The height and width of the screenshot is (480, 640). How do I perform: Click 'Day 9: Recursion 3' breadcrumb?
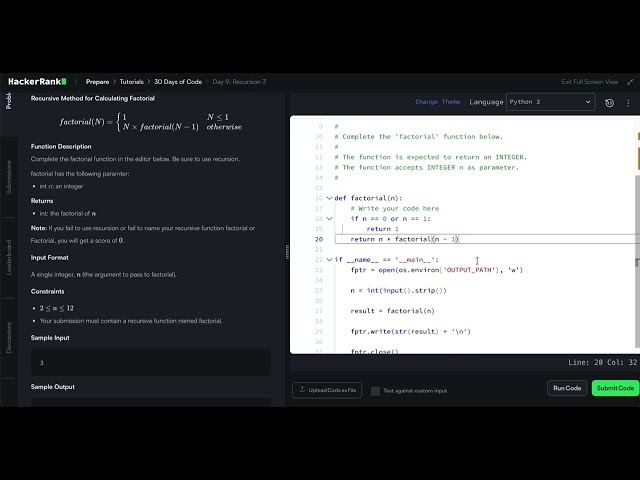[239, 82]
